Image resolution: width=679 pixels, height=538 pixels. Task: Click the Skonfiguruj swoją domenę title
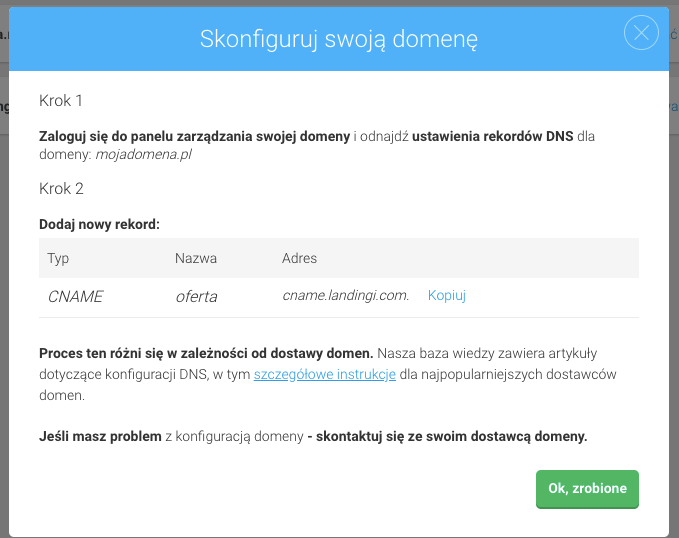coord(339,39)
